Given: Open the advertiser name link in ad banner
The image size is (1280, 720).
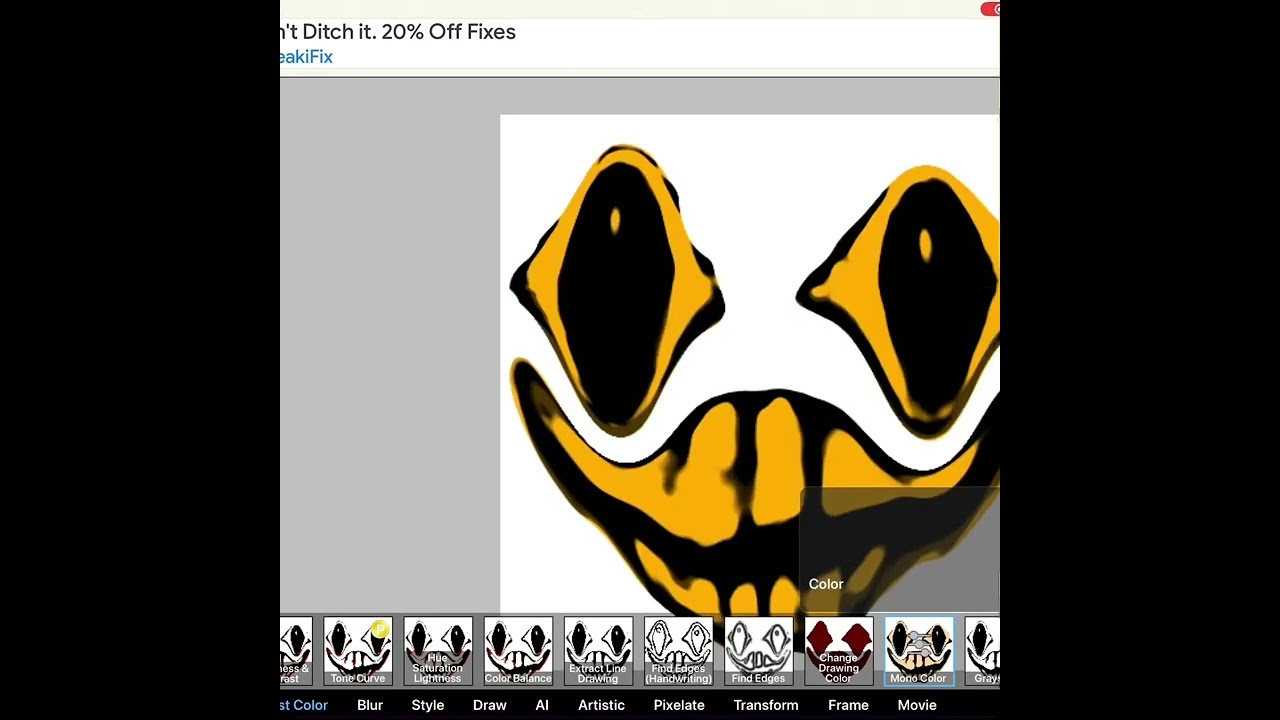Looking at the screenshot, I should [x=306, y=57].
